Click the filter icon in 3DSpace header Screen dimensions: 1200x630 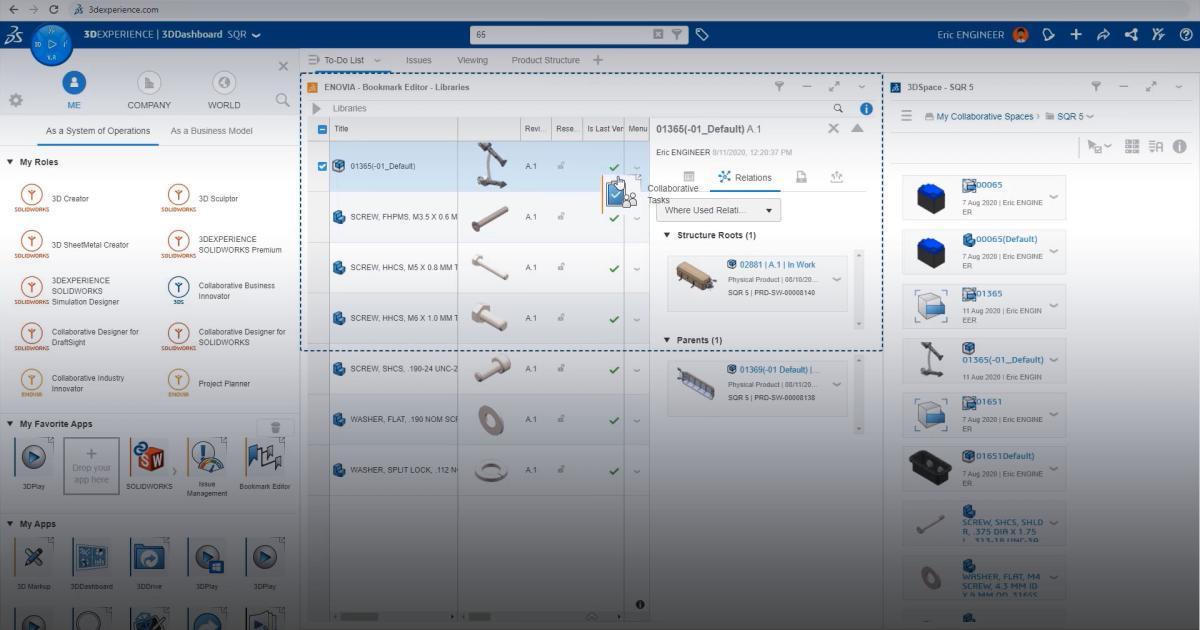point(1096,87)
